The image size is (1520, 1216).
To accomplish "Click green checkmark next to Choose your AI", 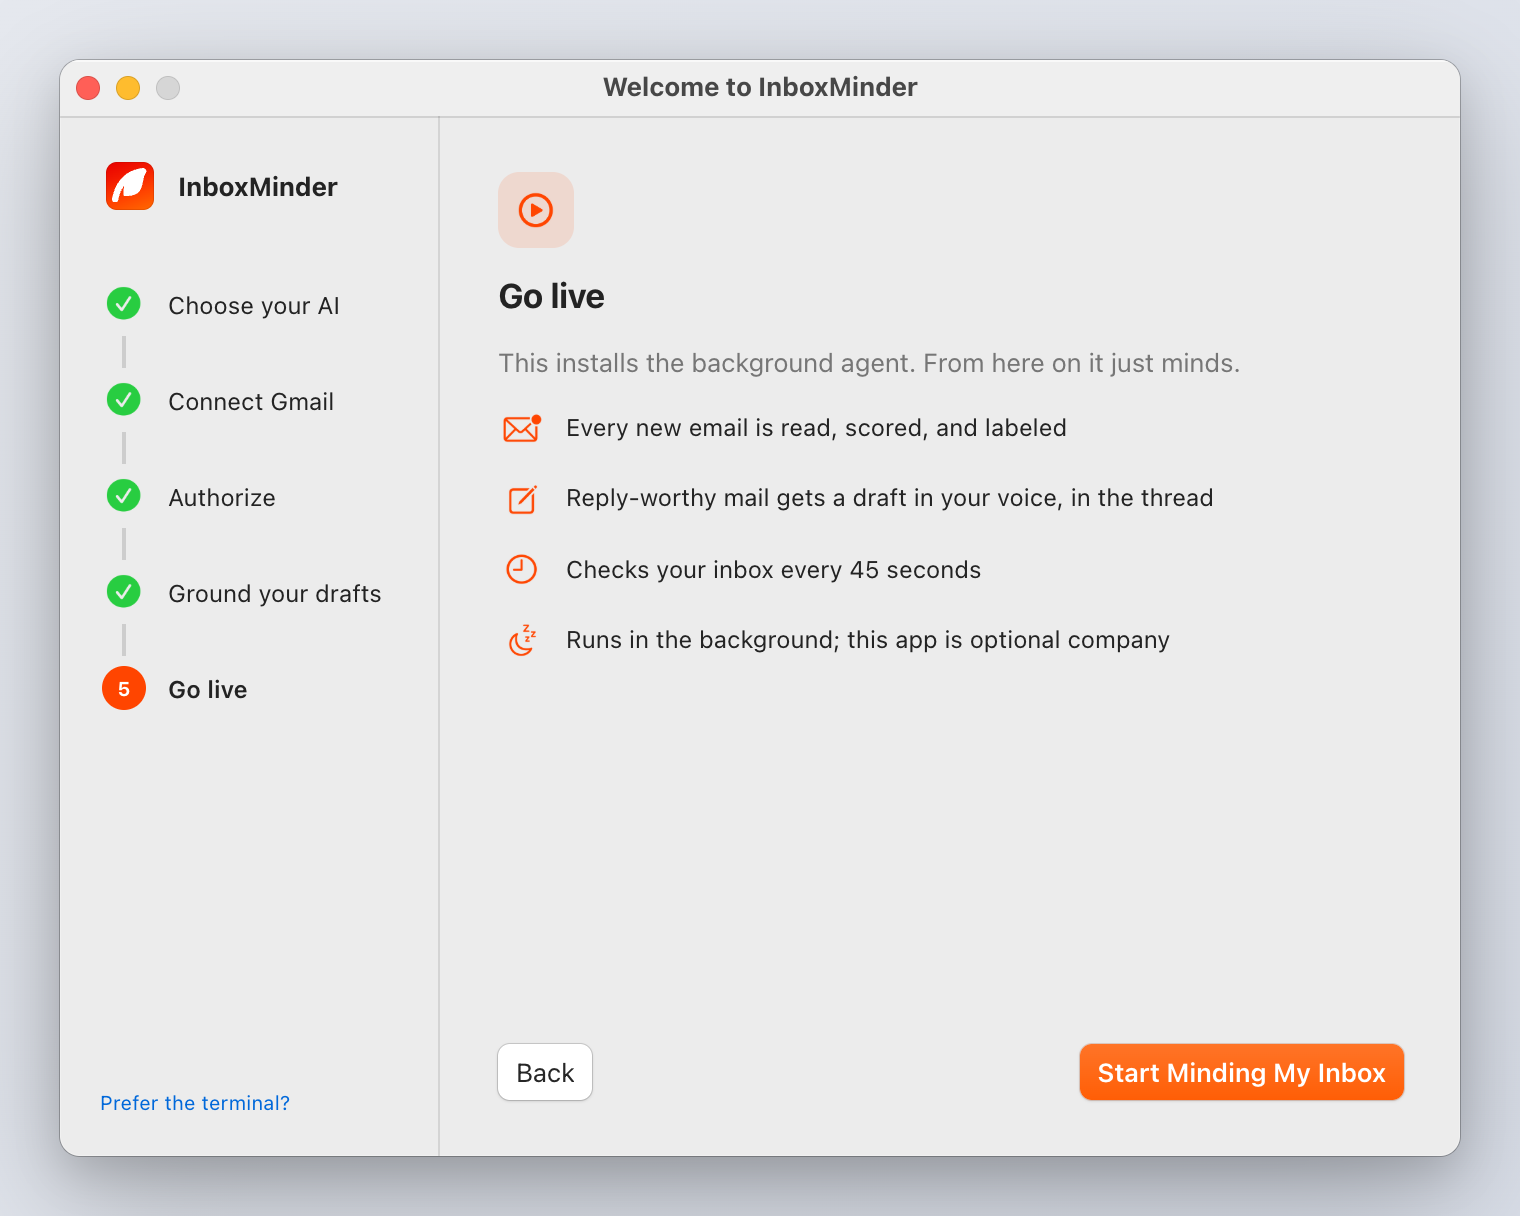I will [124, 303].
